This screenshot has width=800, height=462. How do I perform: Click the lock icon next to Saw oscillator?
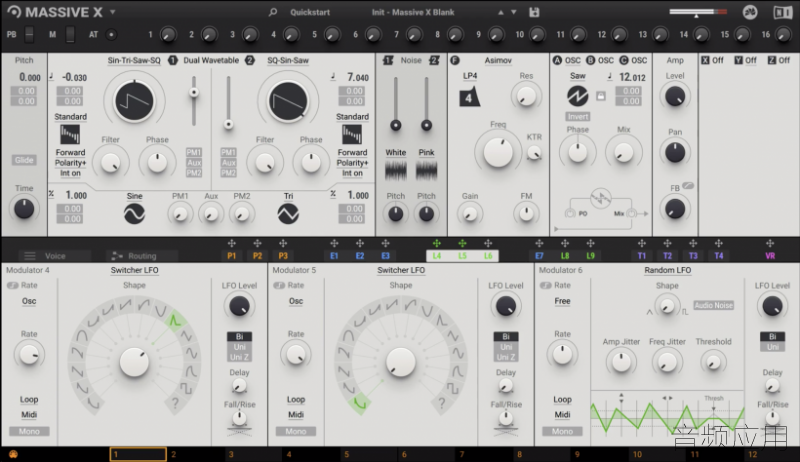(601, 96)
